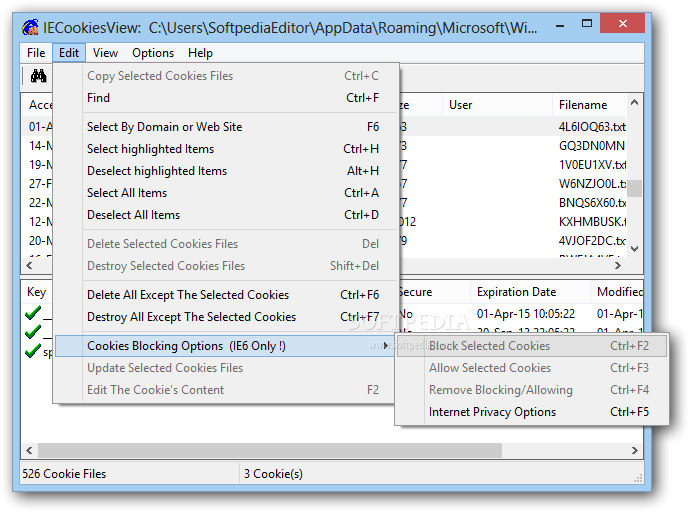Open Internet Privacy Options
690x512 pixels.
click(532, 412)
